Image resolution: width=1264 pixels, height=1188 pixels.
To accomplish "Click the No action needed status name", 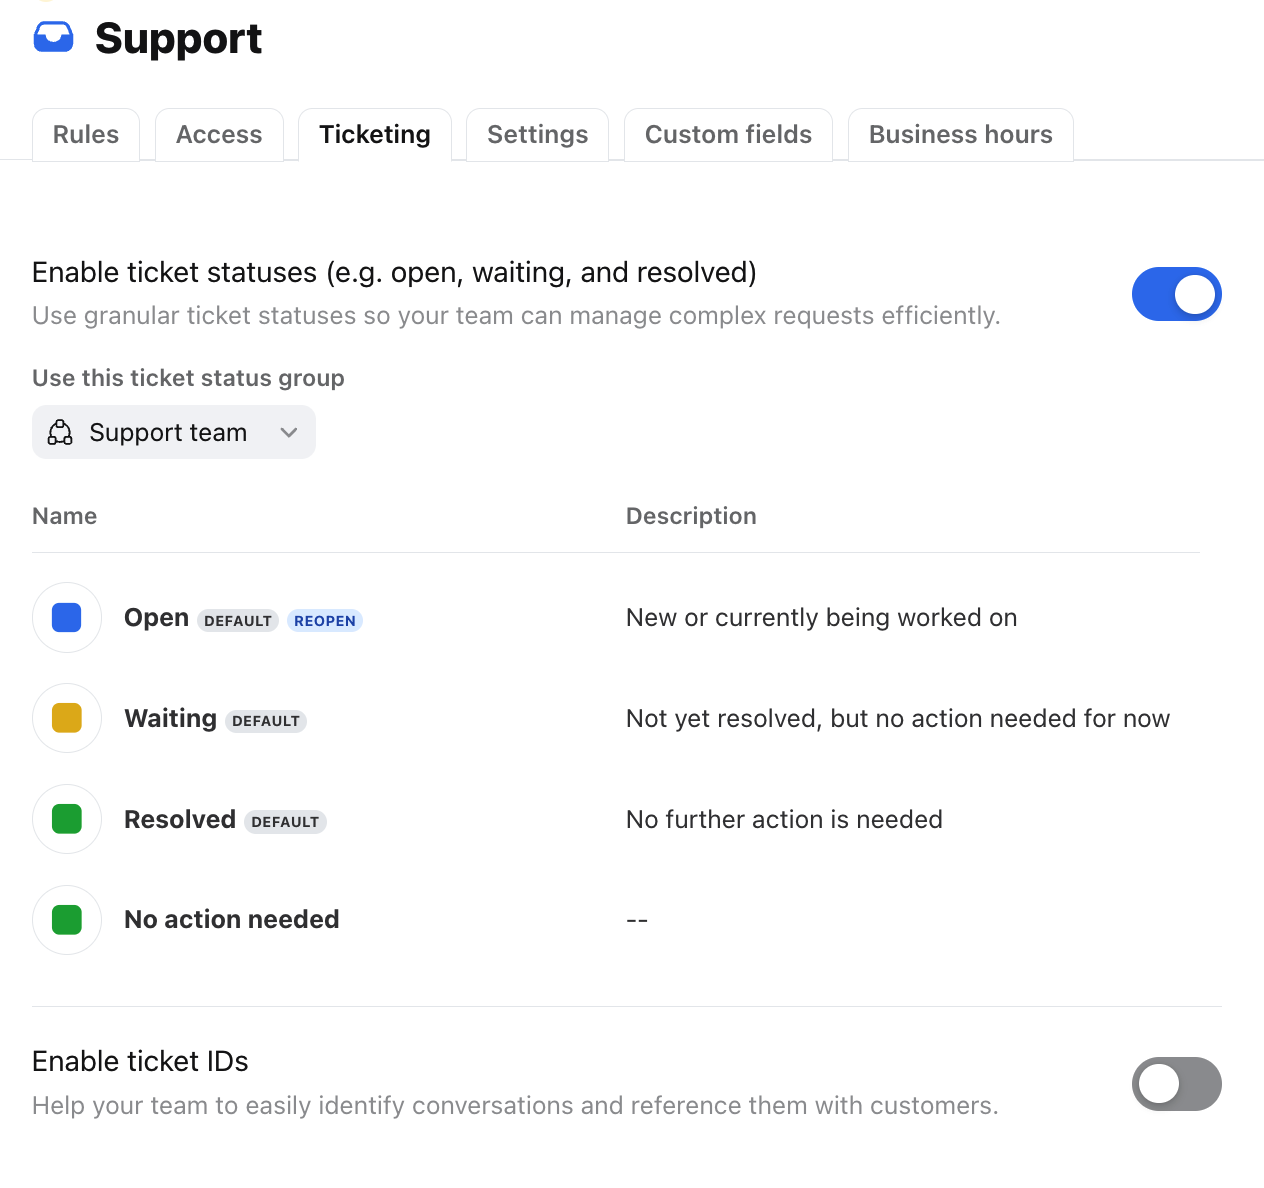I will 232,919.
